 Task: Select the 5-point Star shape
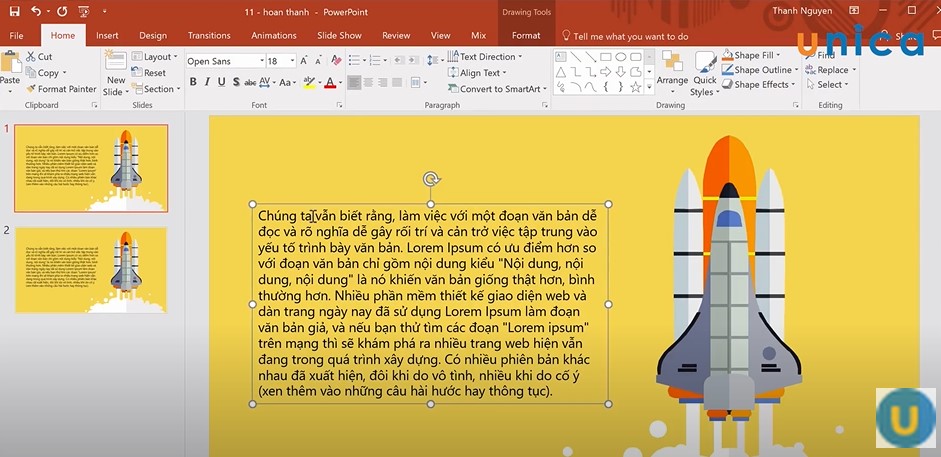[636, 87]
